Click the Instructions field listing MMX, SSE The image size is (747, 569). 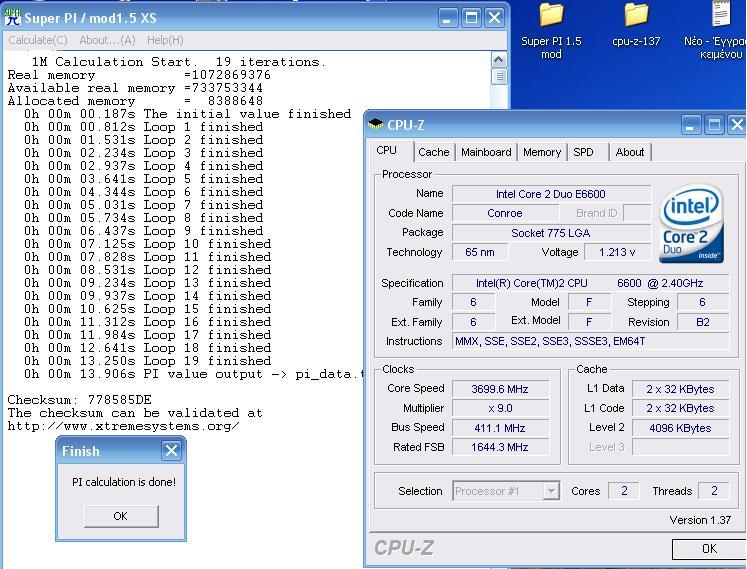[x=590, y=341]
